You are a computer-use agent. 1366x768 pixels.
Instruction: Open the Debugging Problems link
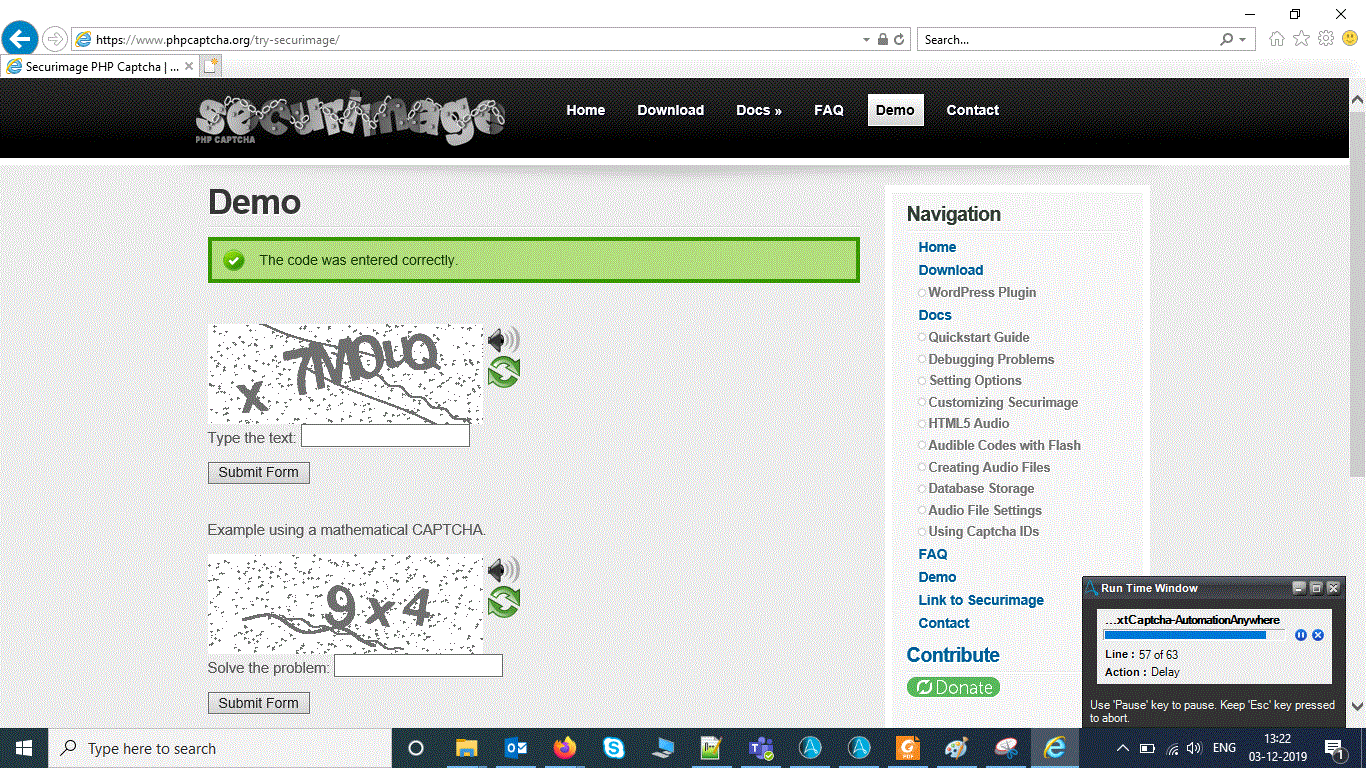[991, 359]
